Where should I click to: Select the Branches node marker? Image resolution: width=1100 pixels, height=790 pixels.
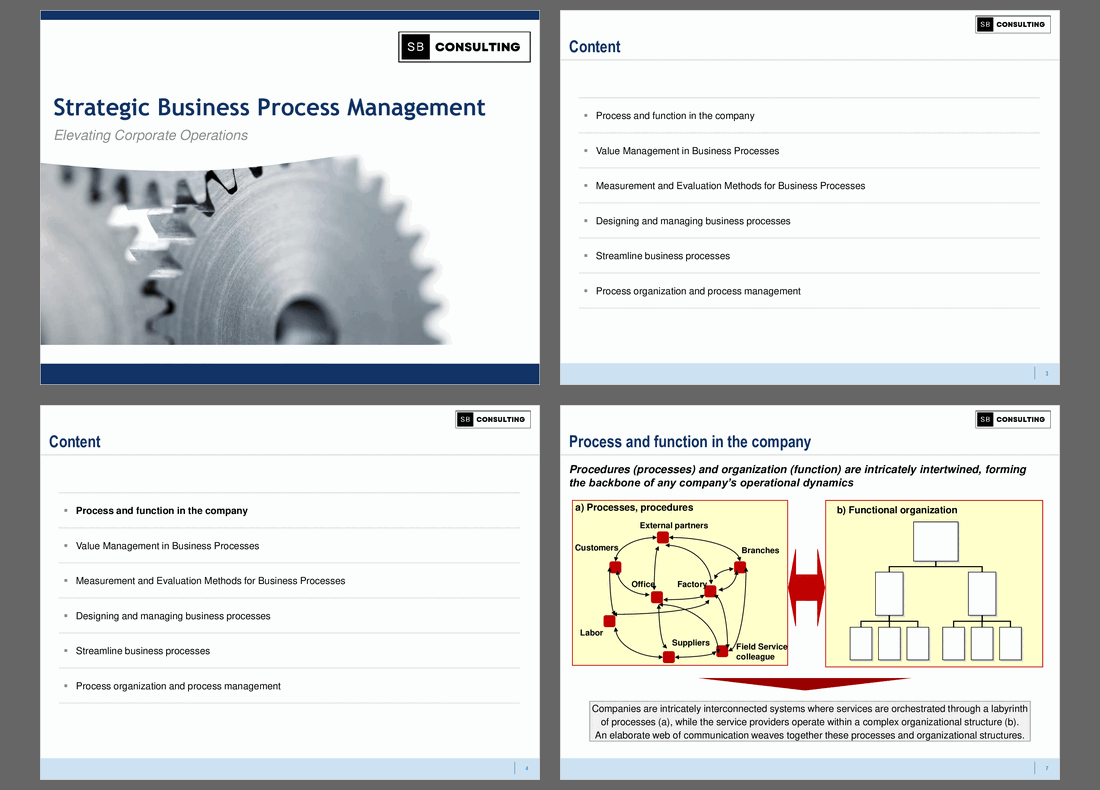[x=739, y=567]
